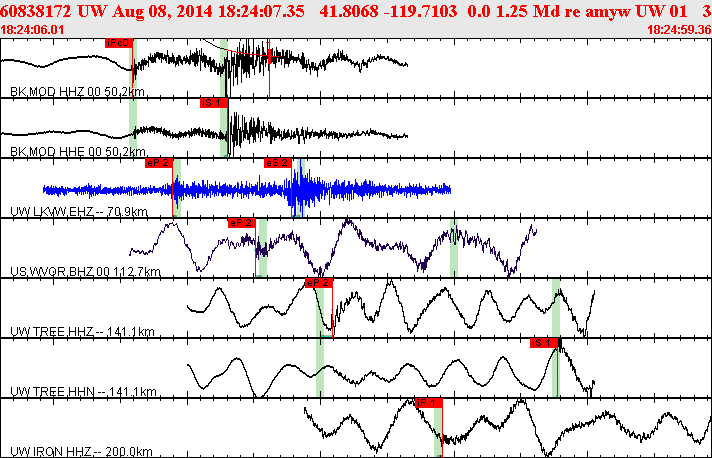Click the eP 2 pick on US.WVOR BHZ
Image resolution: width=712 pixels, height=458 pixels.
point(242,222)
